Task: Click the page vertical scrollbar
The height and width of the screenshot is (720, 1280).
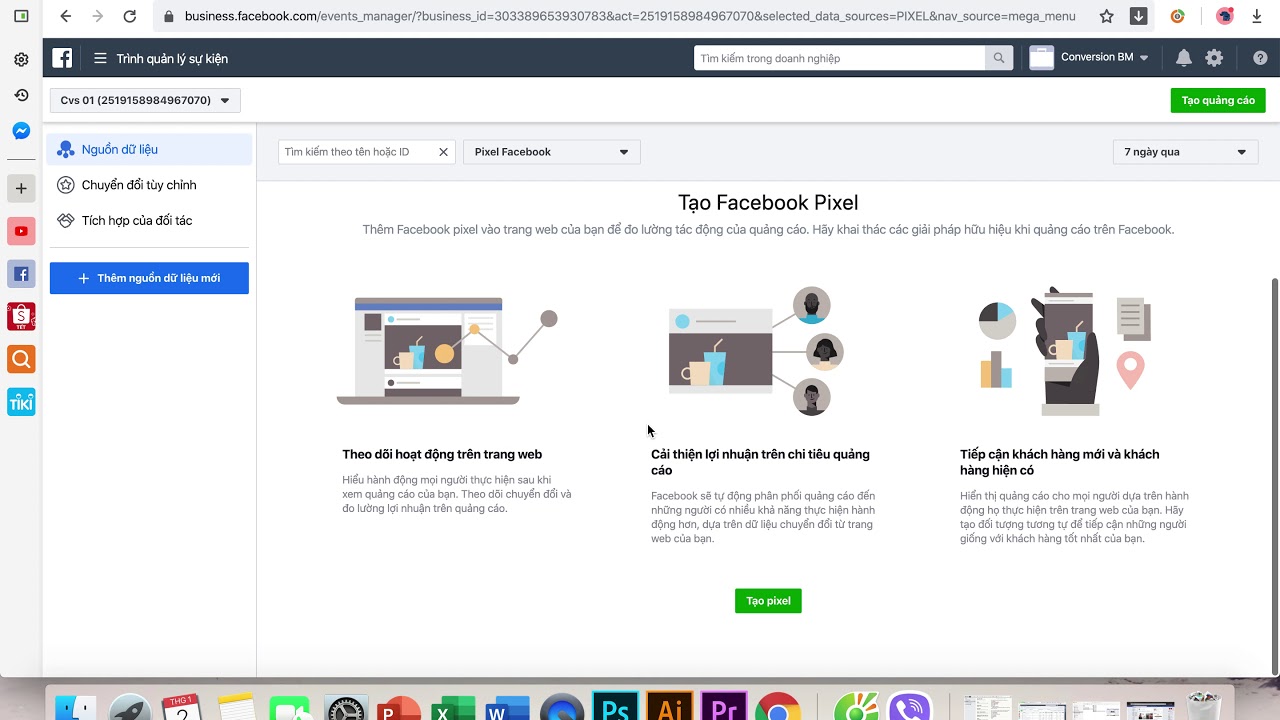Action: (x=1273, y=475)
